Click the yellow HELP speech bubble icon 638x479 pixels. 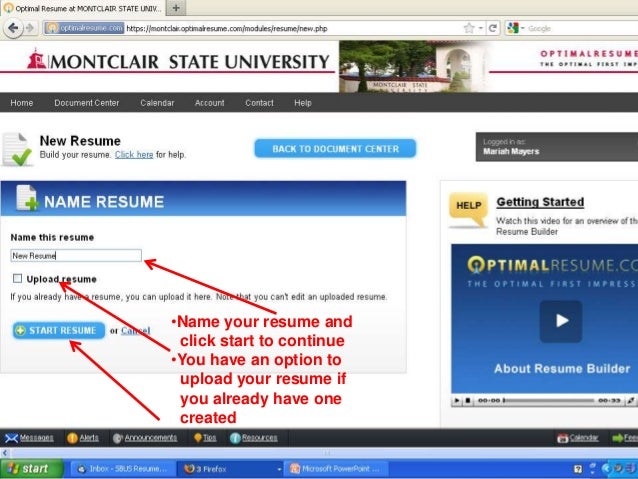tap(468, 210)
